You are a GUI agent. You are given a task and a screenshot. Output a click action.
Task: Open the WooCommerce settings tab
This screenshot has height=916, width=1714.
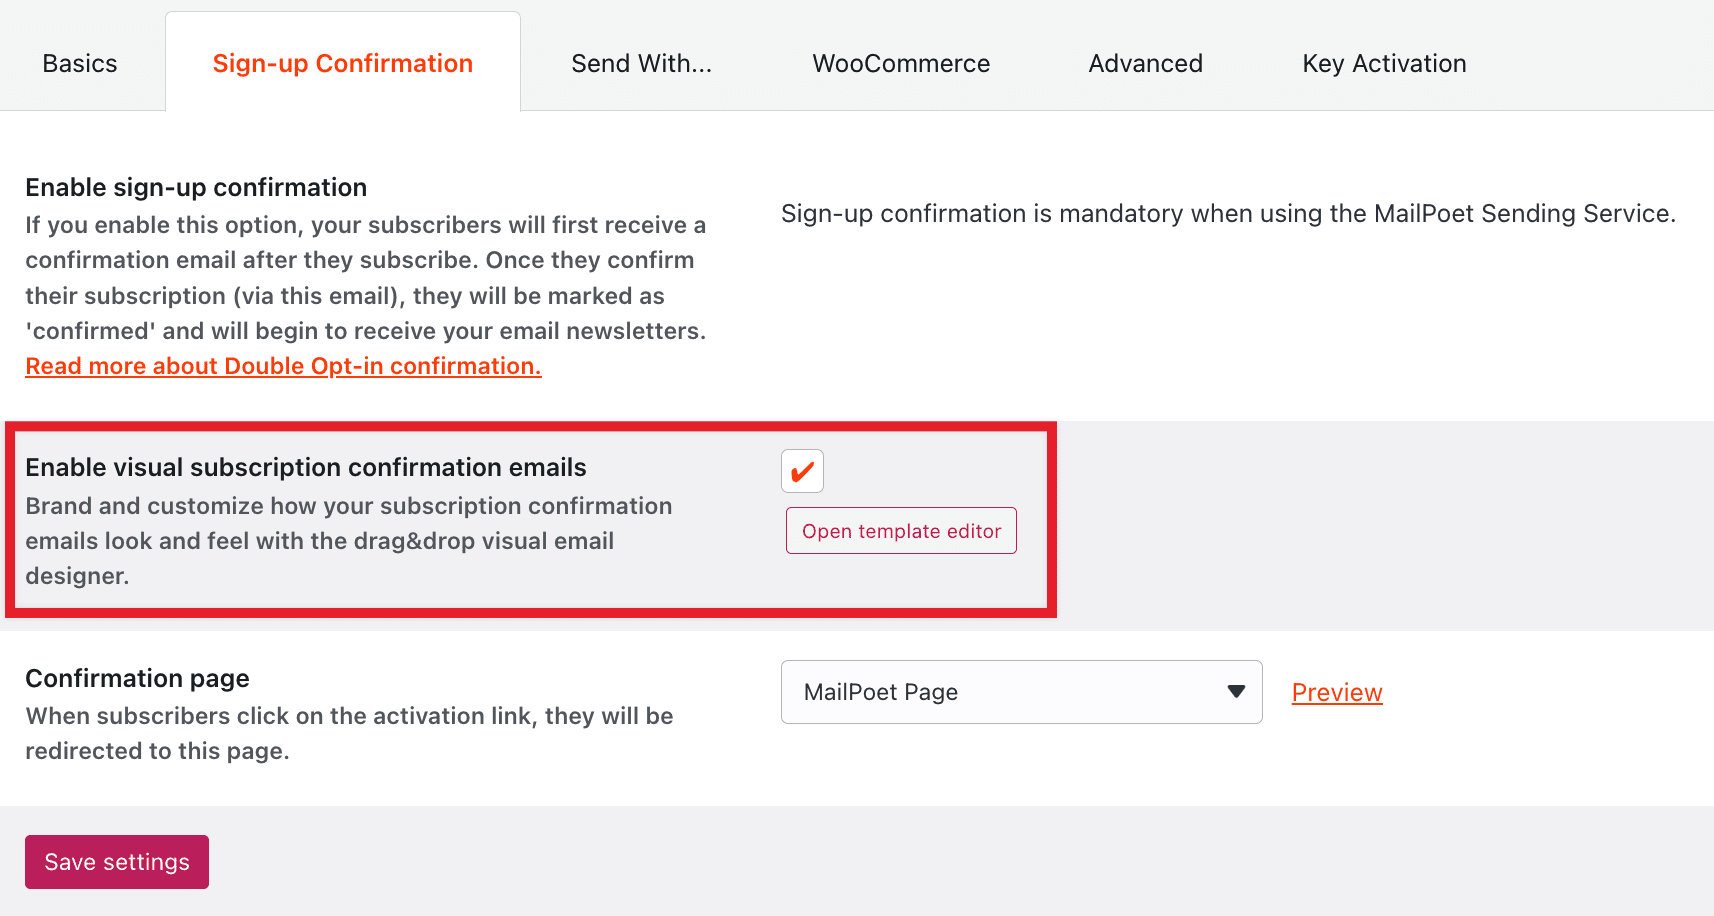tap(900, 63)
